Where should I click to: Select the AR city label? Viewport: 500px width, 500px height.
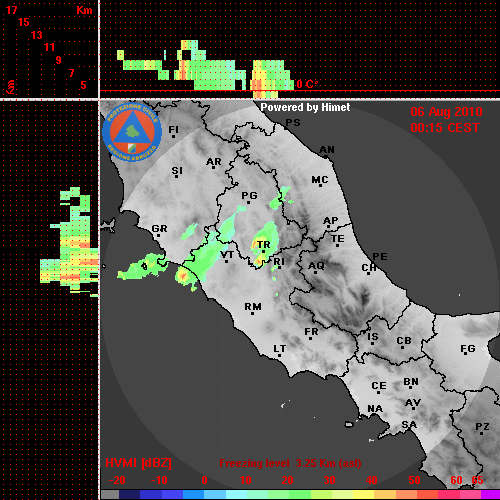pos(214,162)
